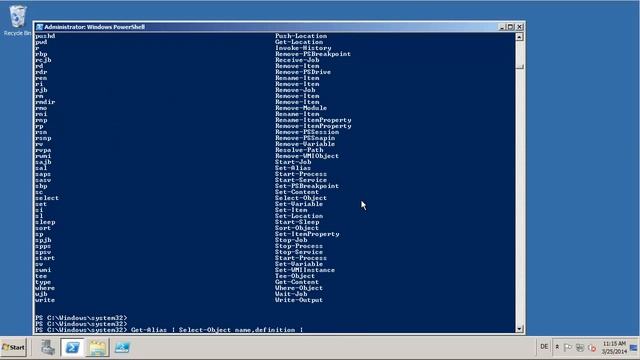Click the 'Receive-Job' entry
The image size is (640, 360).
pos(297,60)
